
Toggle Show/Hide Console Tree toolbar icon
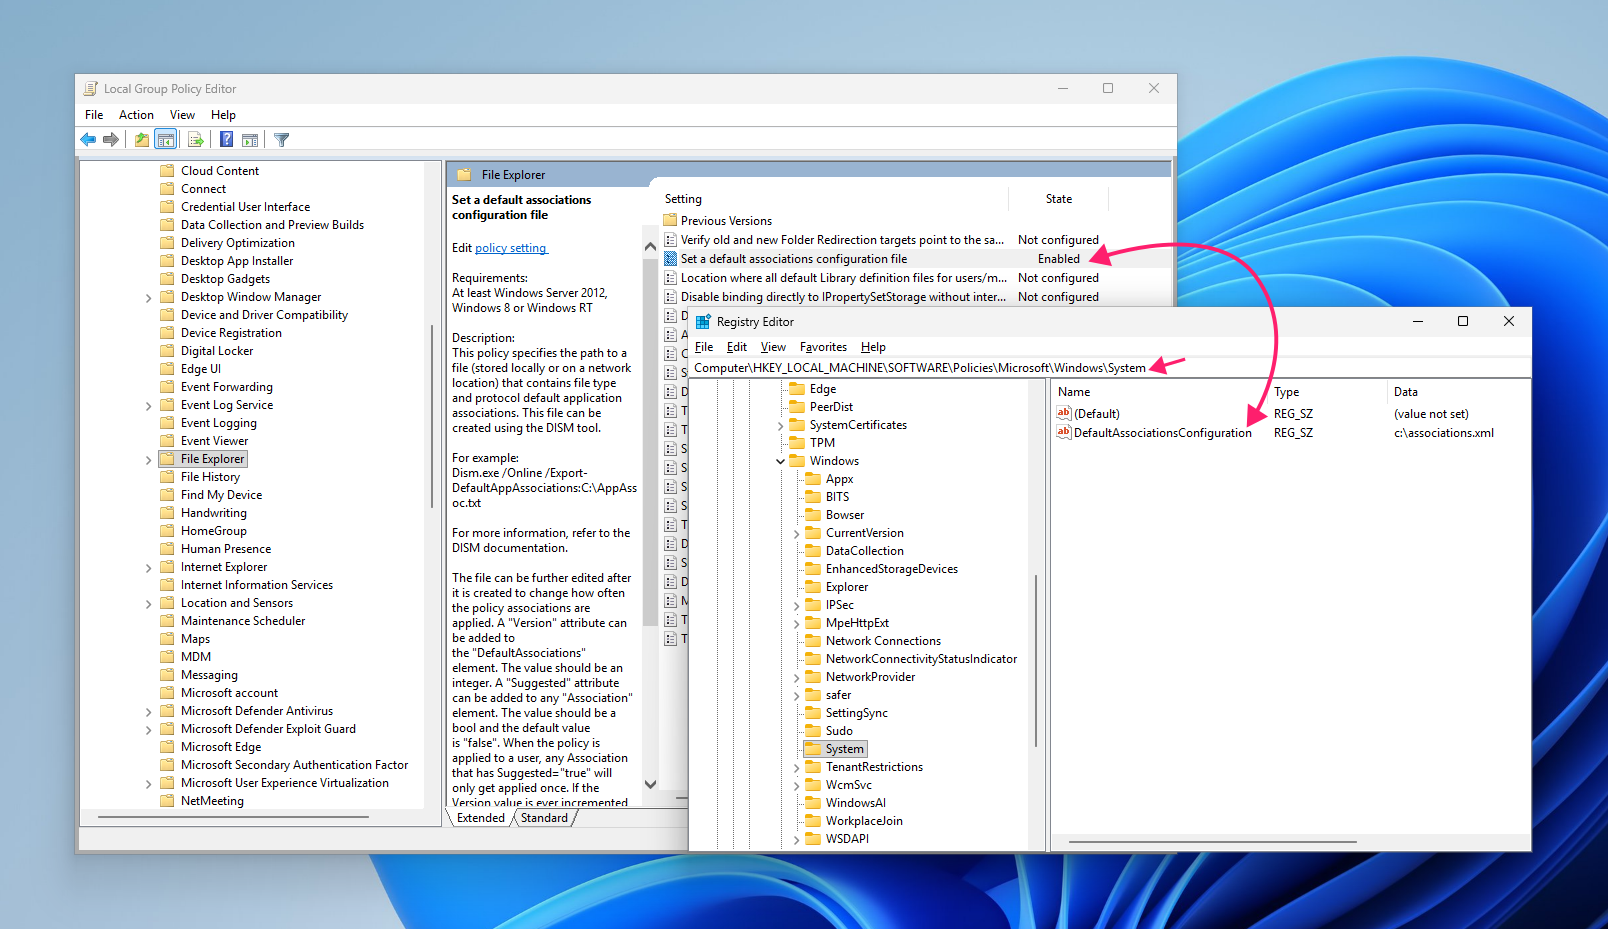tap(166, 140)
